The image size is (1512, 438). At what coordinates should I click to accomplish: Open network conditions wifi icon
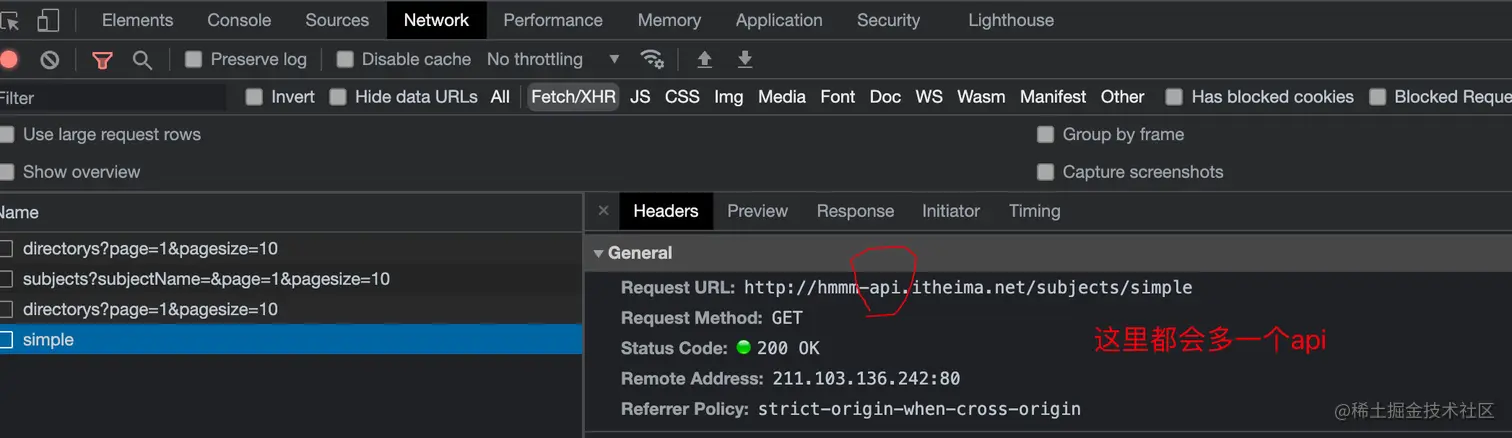[652, 60]
